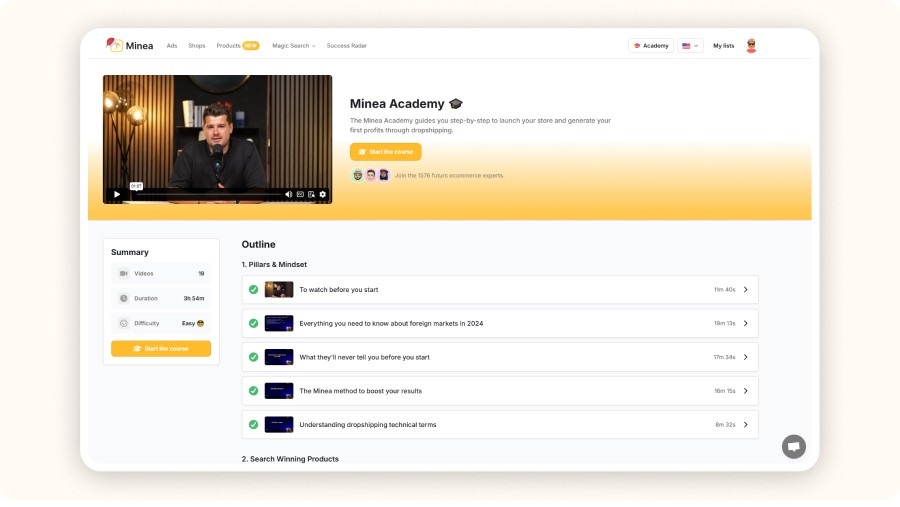Click the member avatars group

pyautogui.click(x=371, y=175)
